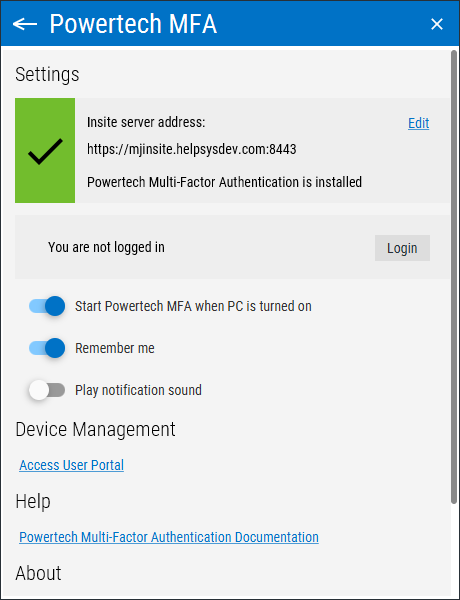Turn off the Remember me switch
This screenshot has height=600, width=460.
pyautogui.click(x=47, y=348)
